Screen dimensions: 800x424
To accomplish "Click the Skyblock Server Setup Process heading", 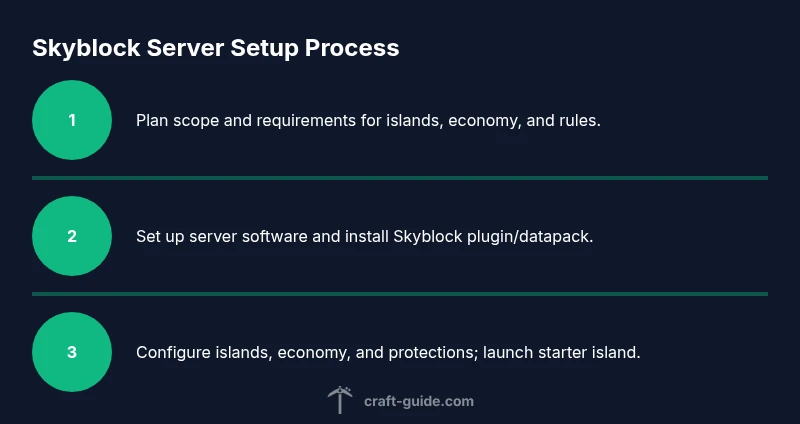I will 216,48.
